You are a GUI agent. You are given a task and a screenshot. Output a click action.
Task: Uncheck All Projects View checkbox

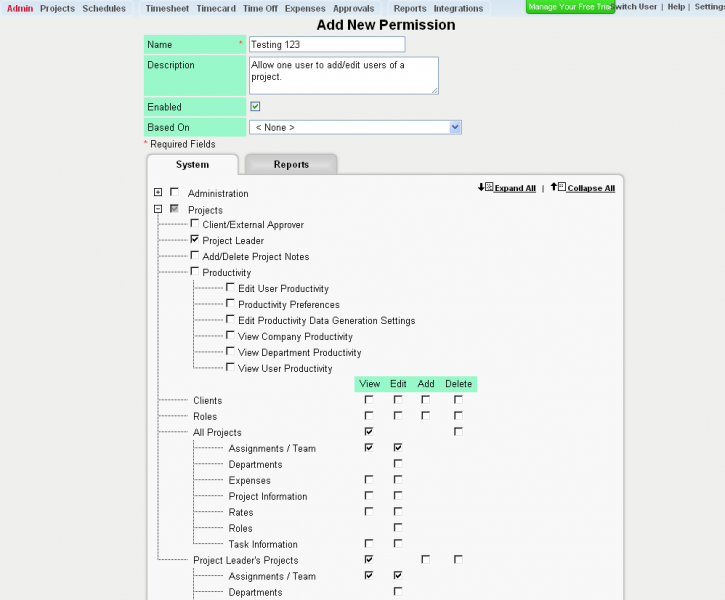369,431
